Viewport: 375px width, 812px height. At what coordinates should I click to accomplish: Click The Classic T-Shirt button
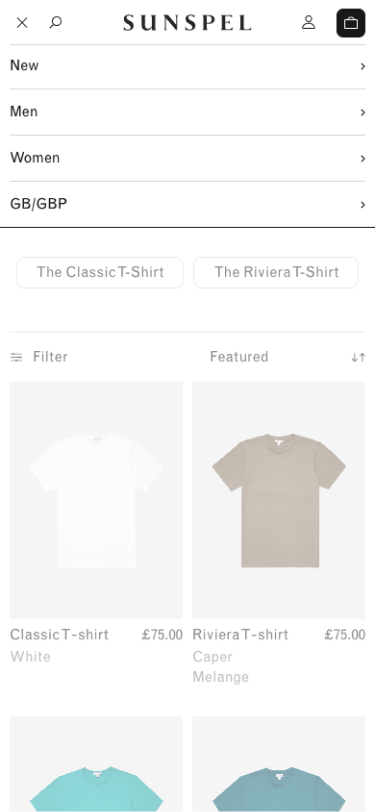coord(100,272)
